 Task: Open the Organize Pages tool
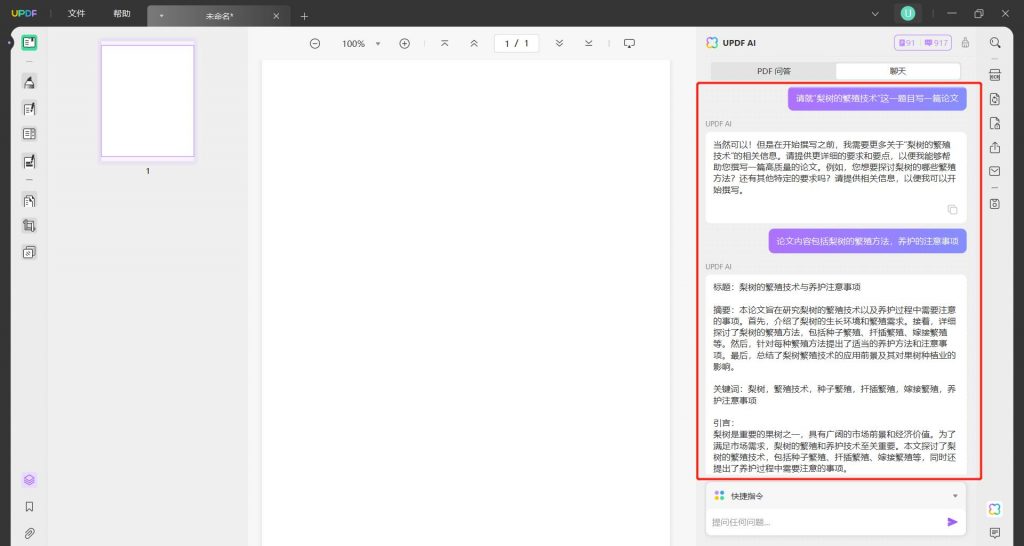pyautogui.click(x=29, y=201)
